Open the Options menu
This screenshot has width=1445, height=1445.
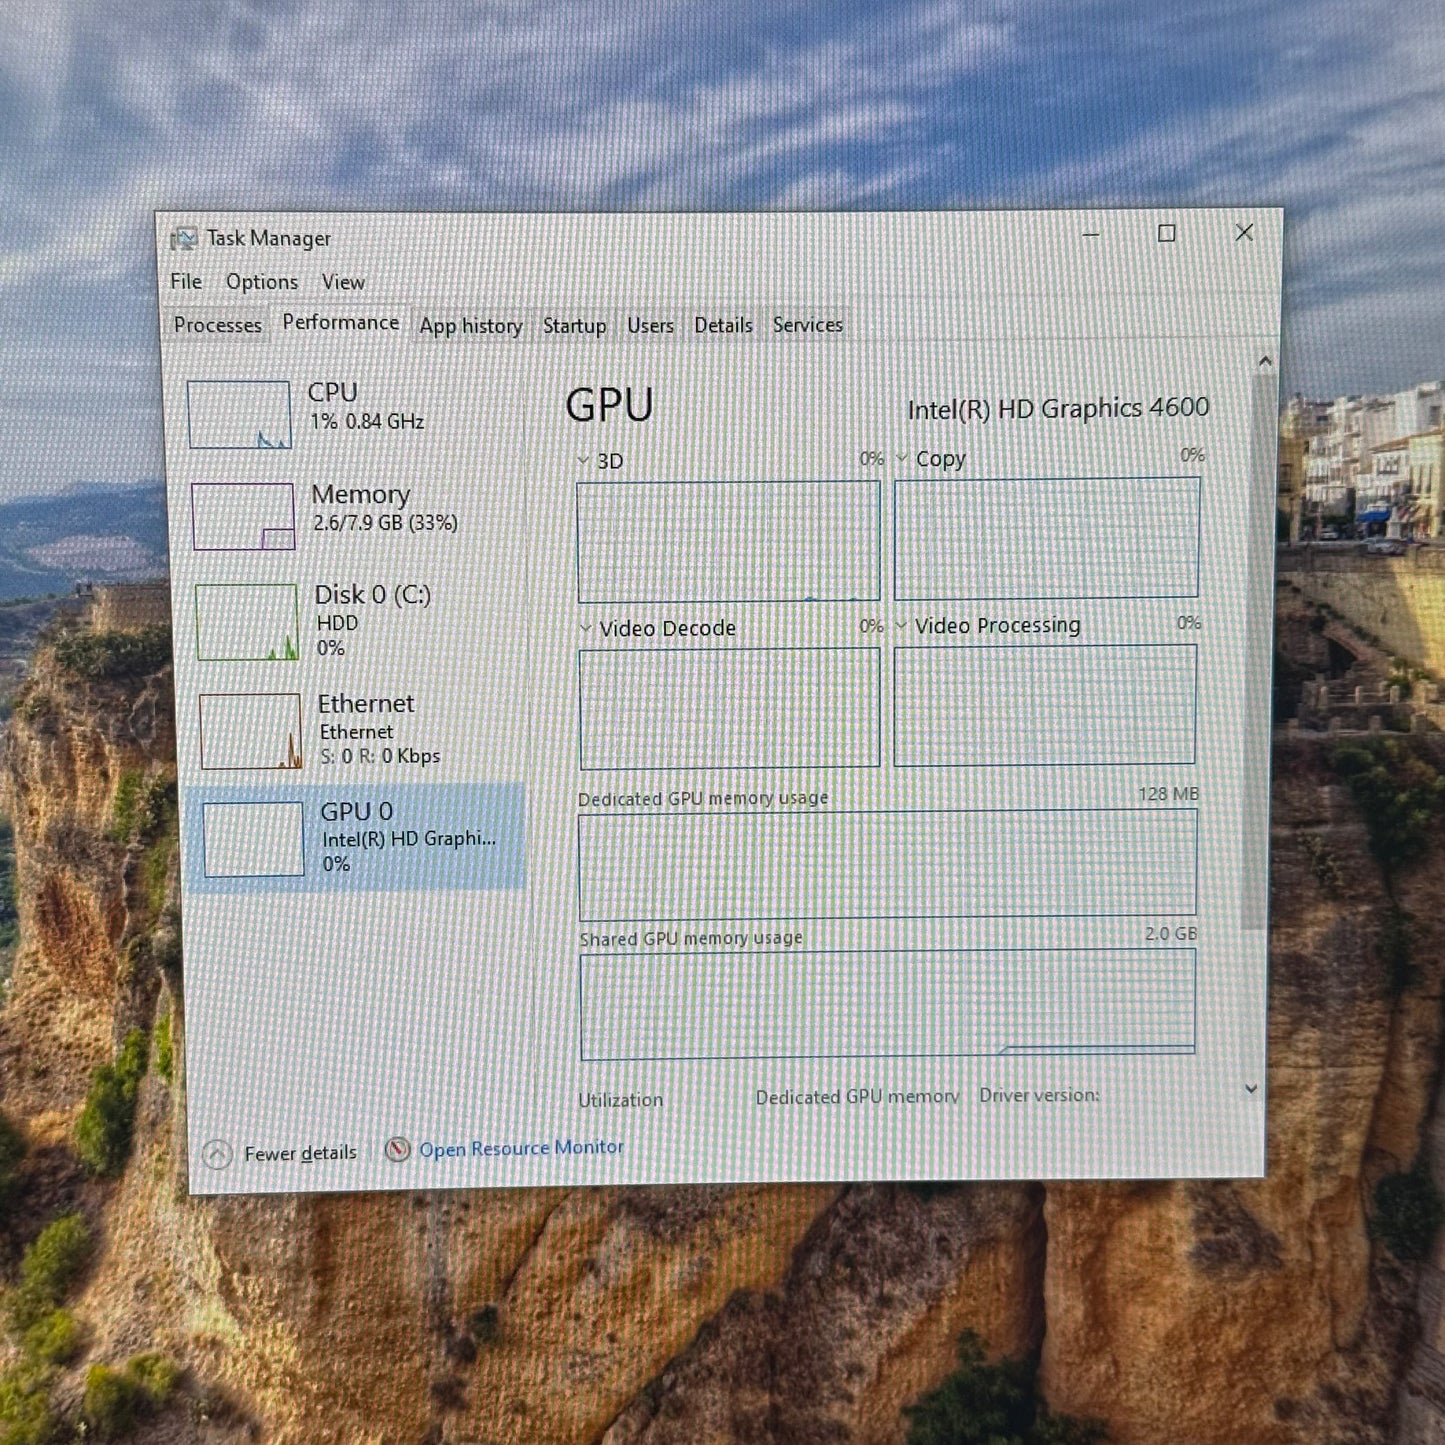[262, 282]
